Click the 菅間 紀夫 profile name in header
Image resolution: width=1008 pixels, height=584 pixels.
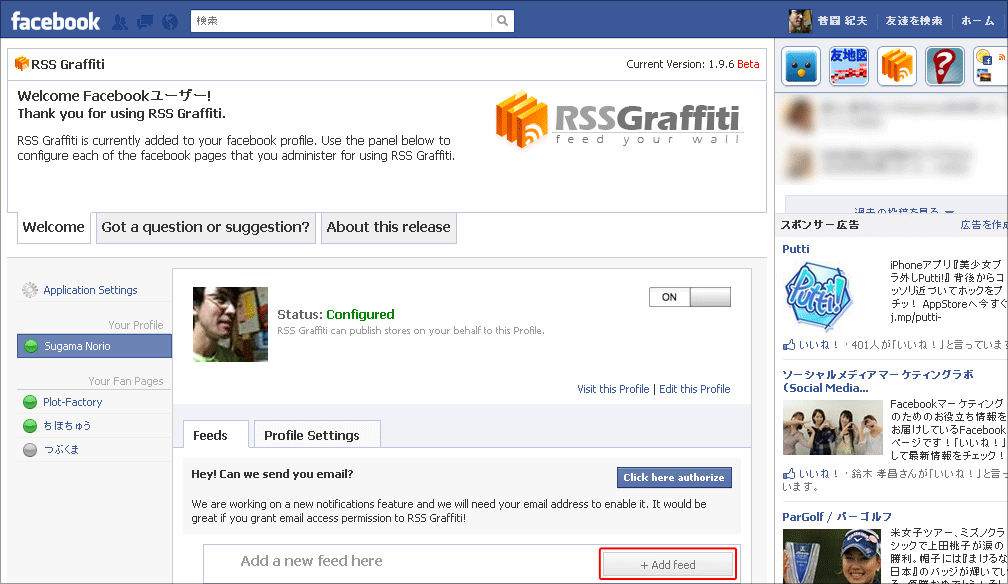click(842, 21)
